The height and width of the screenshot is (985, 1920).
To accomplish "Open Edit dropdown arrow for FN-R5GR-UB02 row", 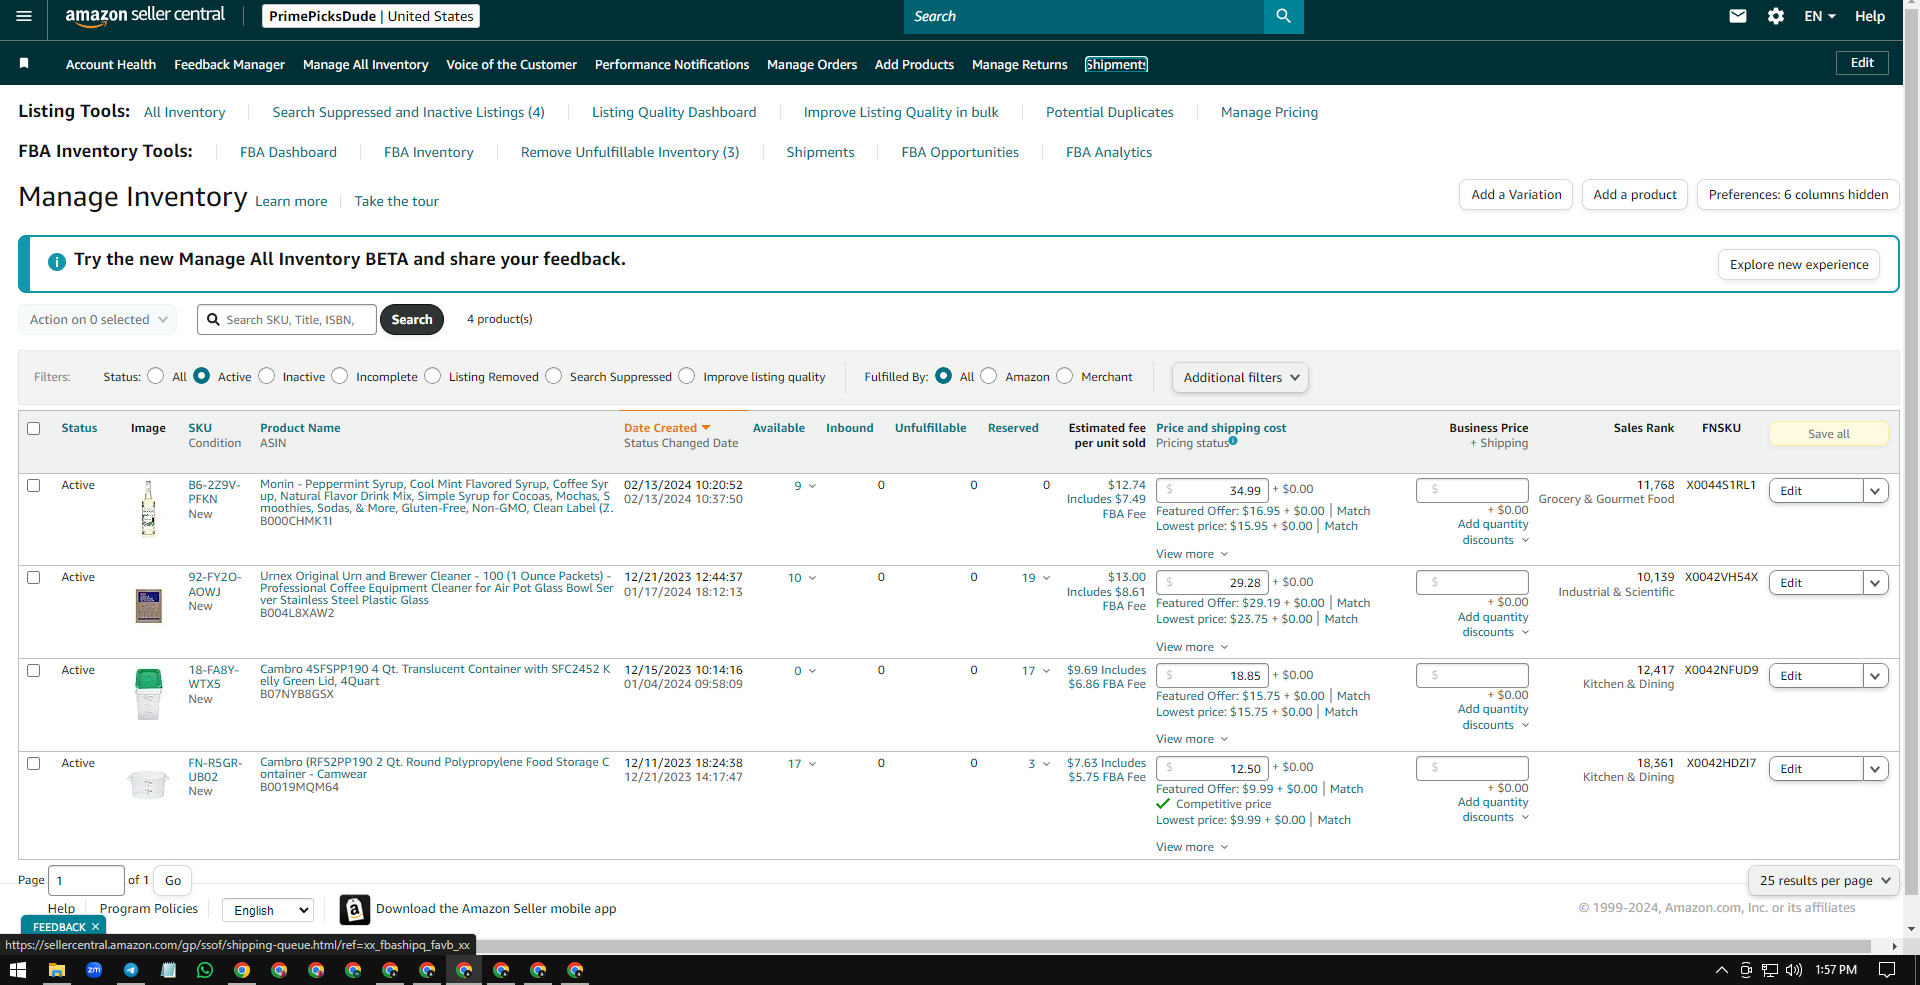I will point(1876,769).
